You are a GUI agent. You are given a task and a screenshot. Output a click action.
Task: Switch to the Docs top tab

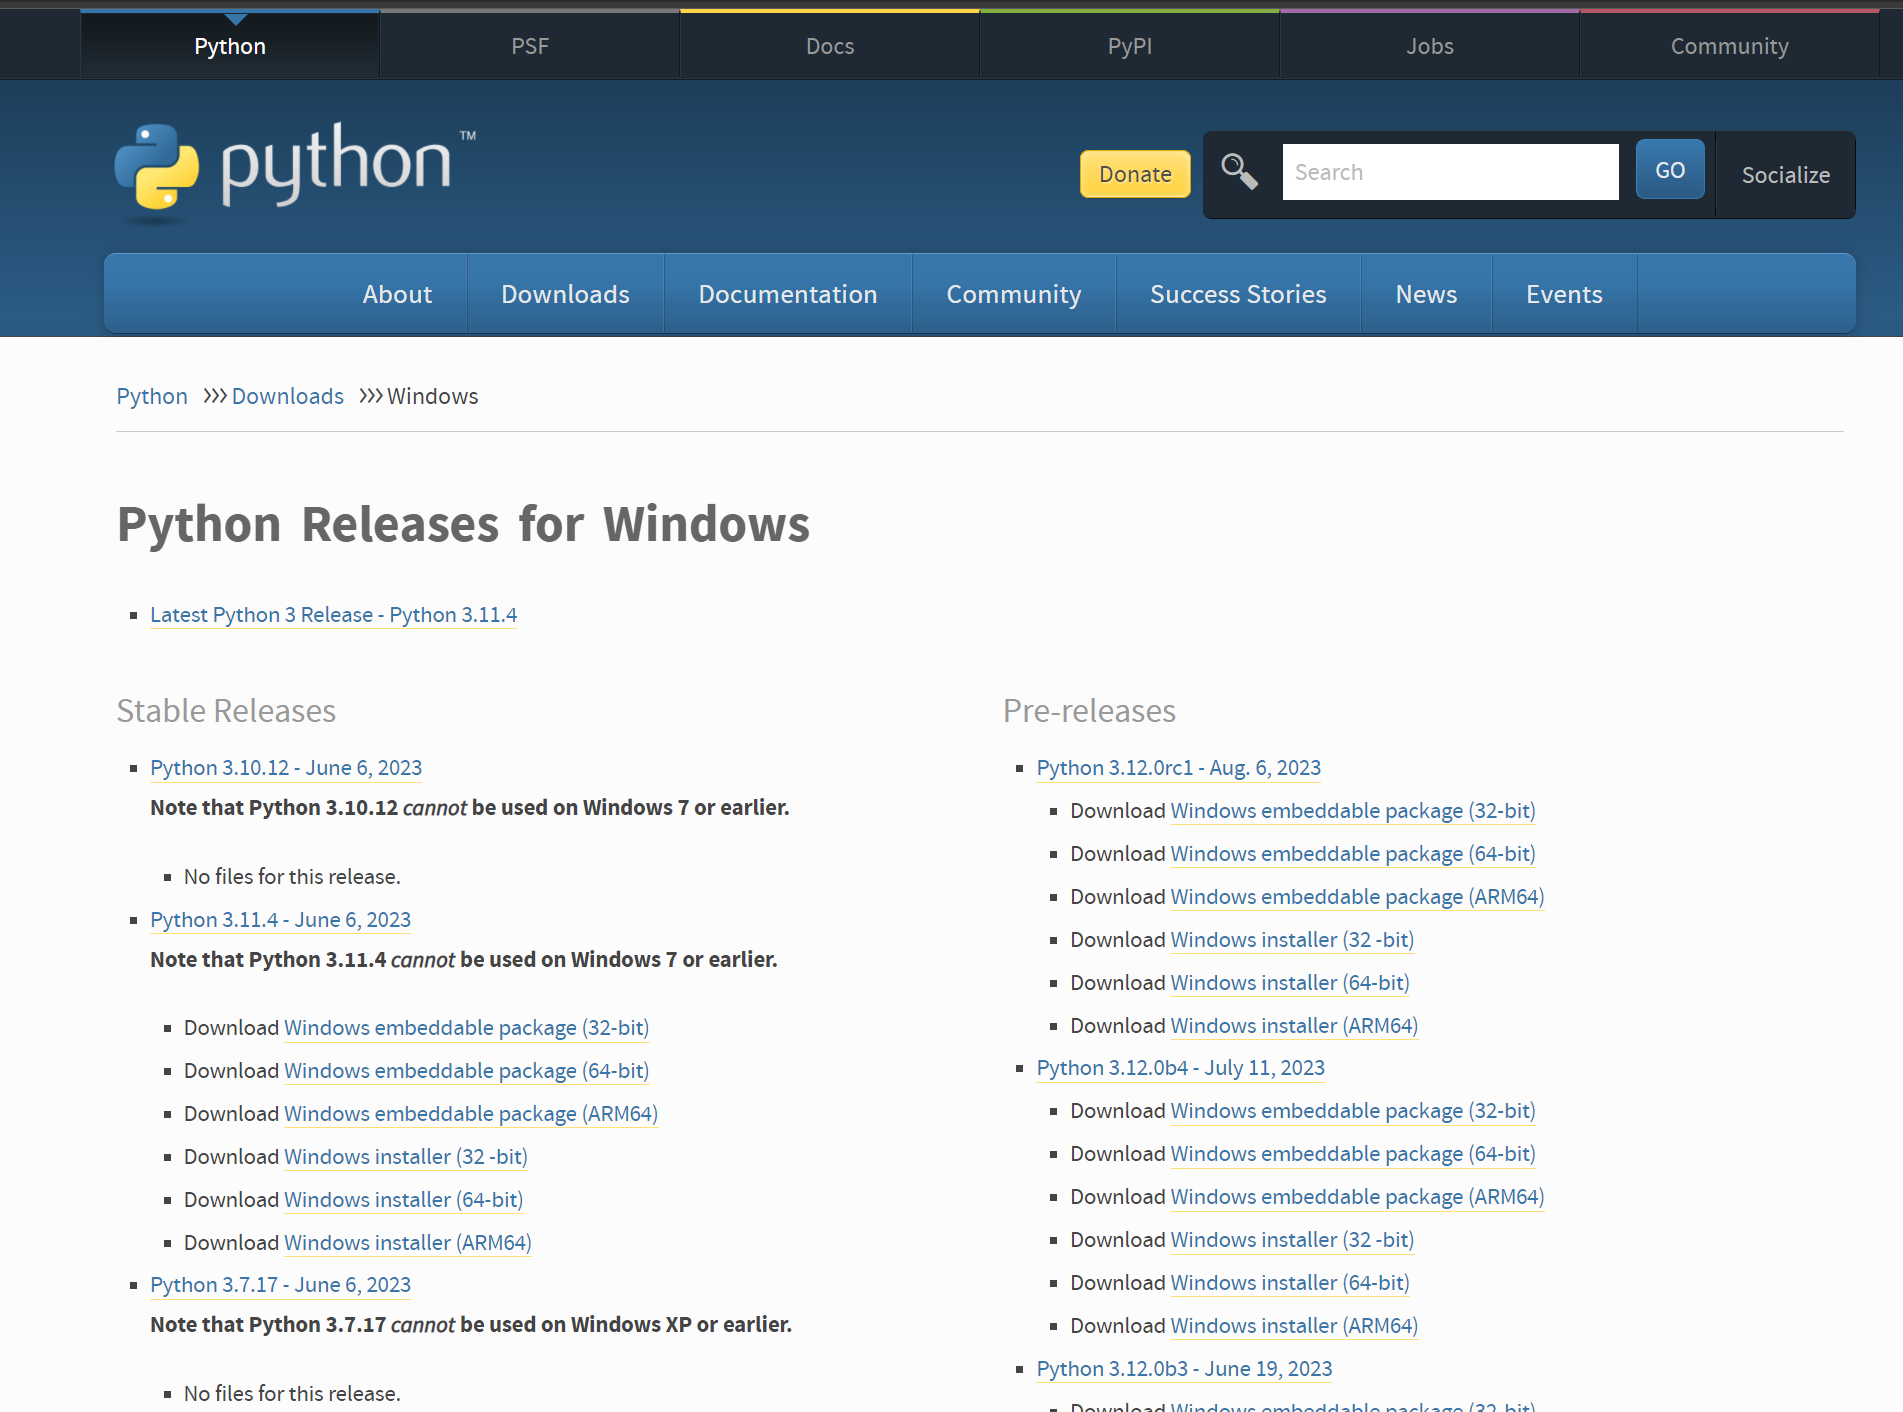tap(830, 46)
